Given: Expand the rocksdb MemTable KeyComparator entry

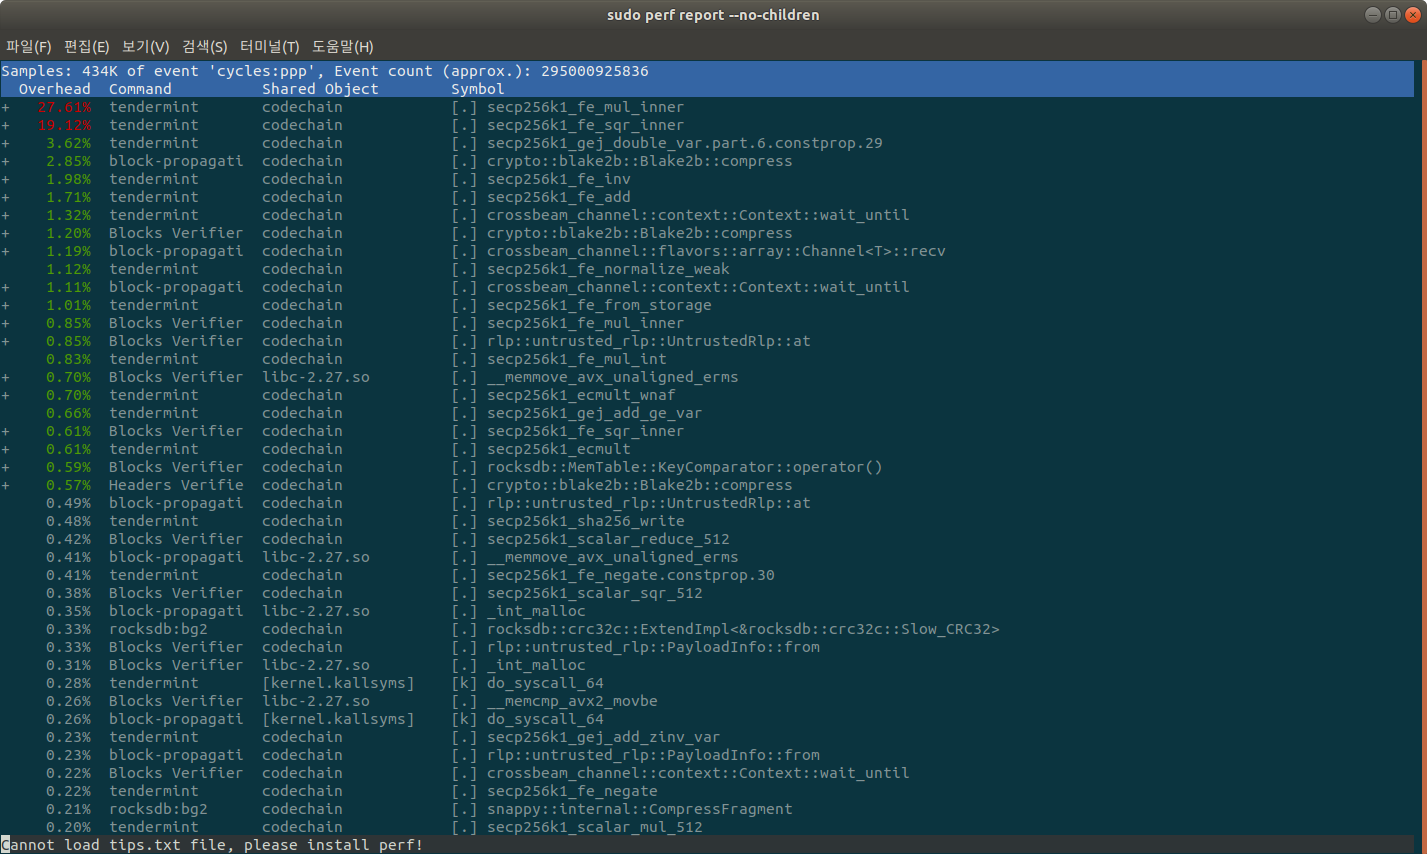Looking at the screenshot, I should point(6,467).
